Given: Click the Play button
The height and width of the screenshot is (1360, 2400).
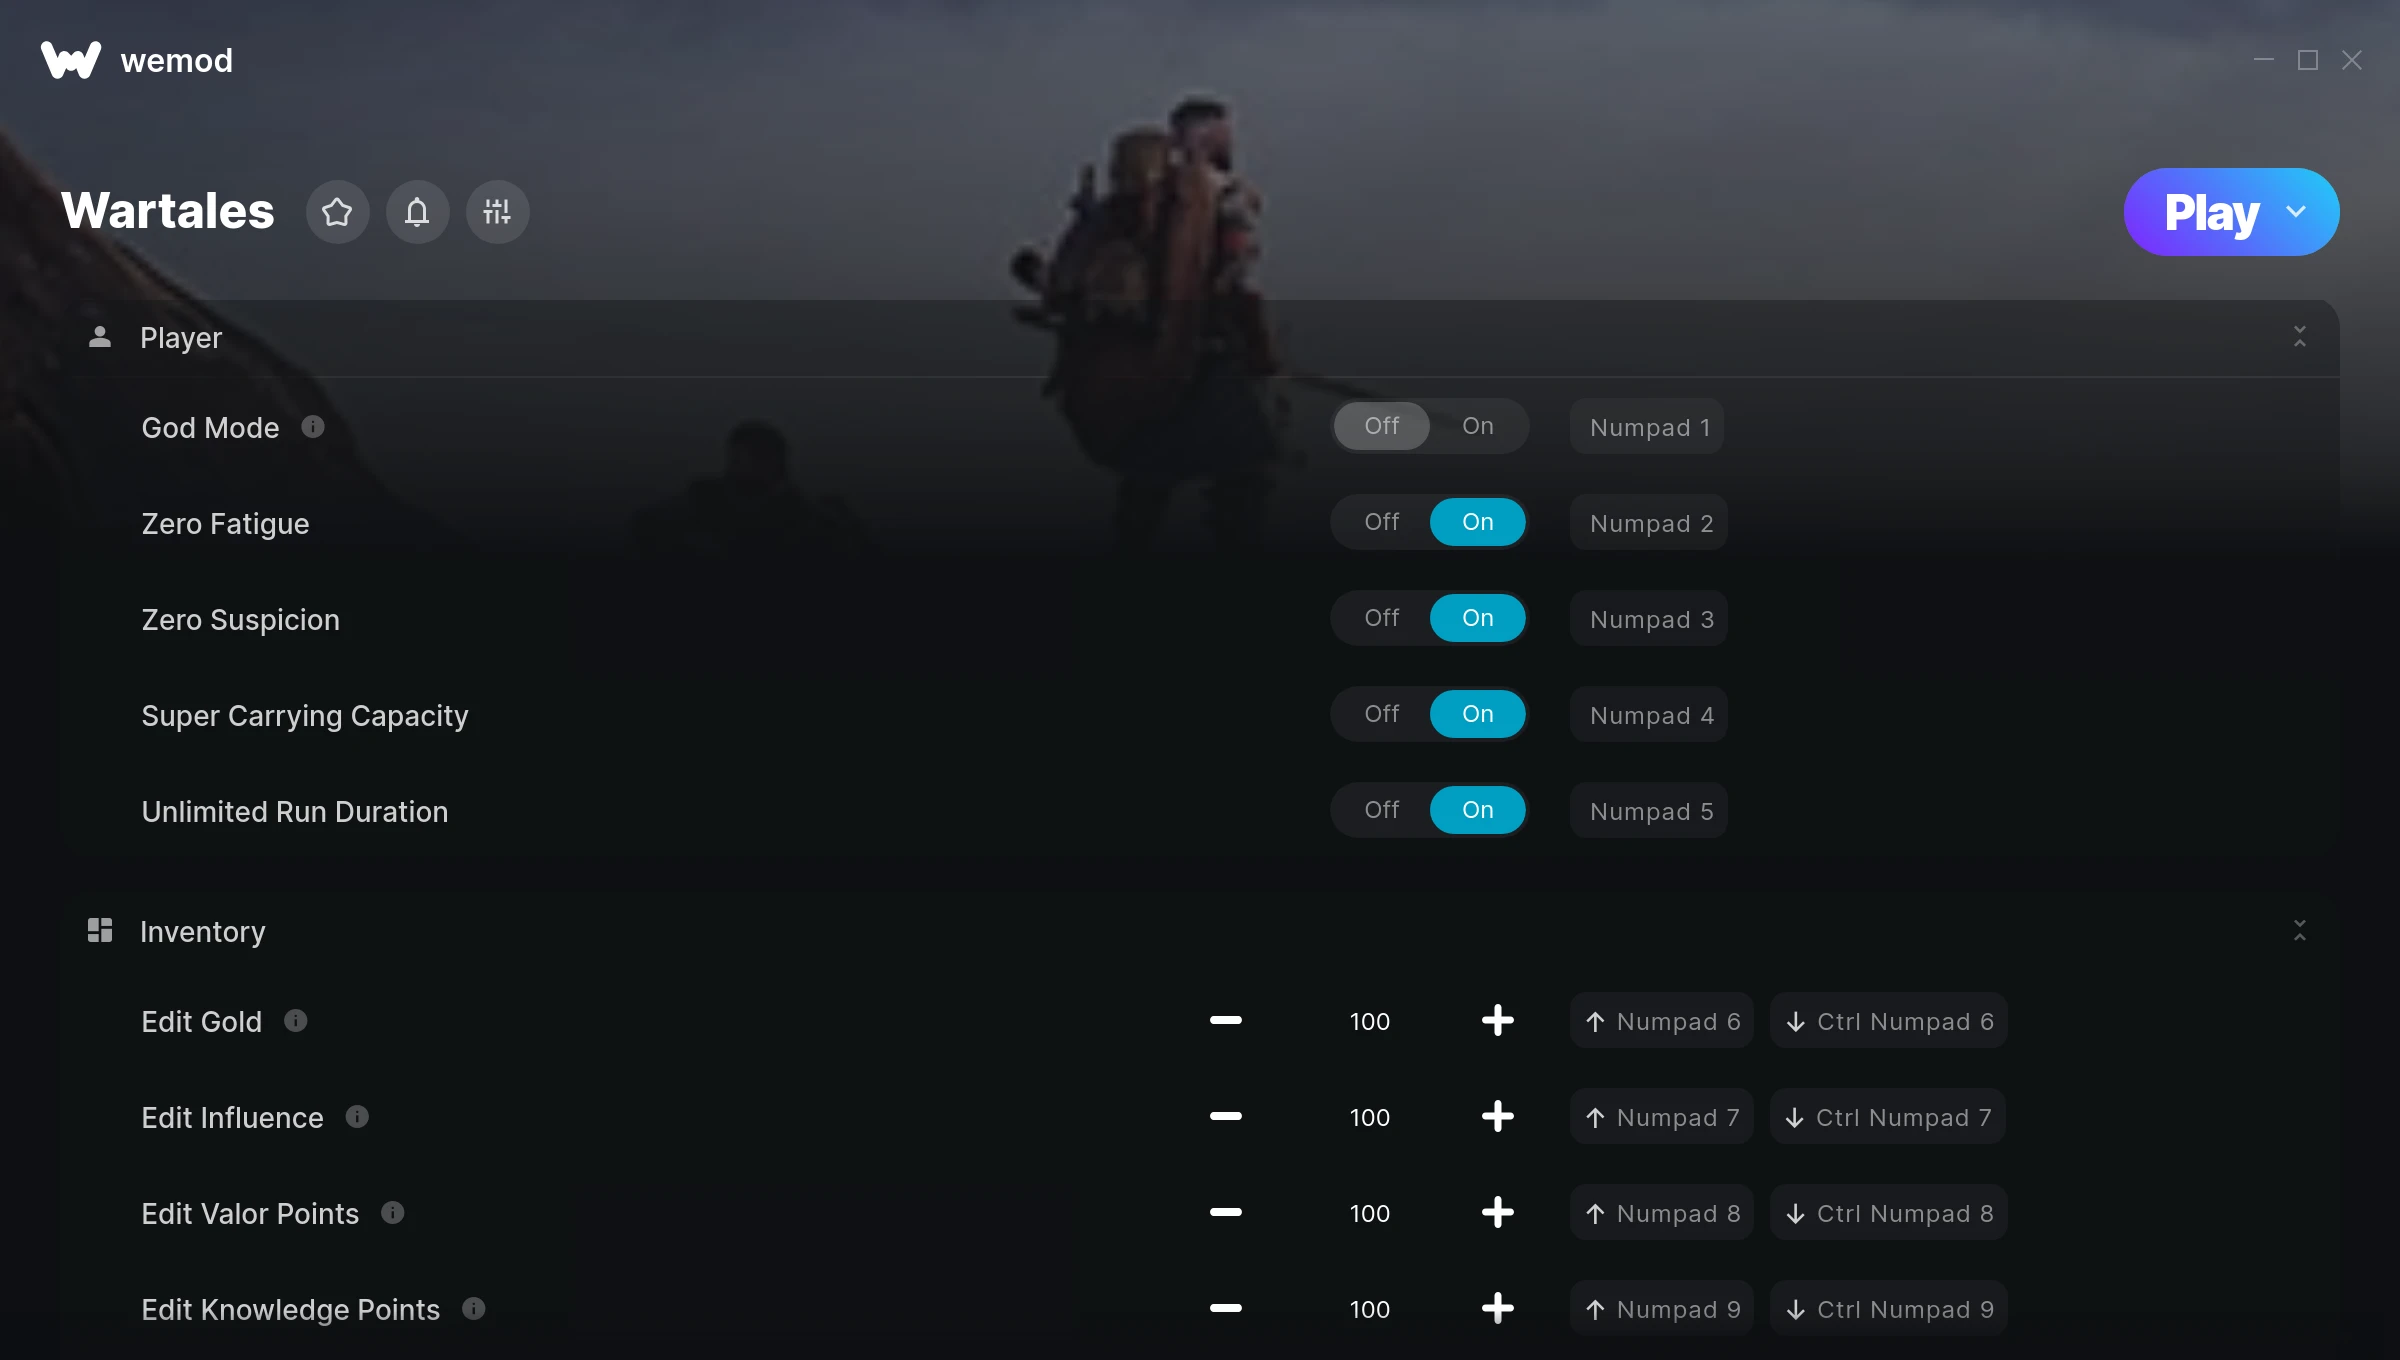Looking at the screenshot, I should [2212, 212].
